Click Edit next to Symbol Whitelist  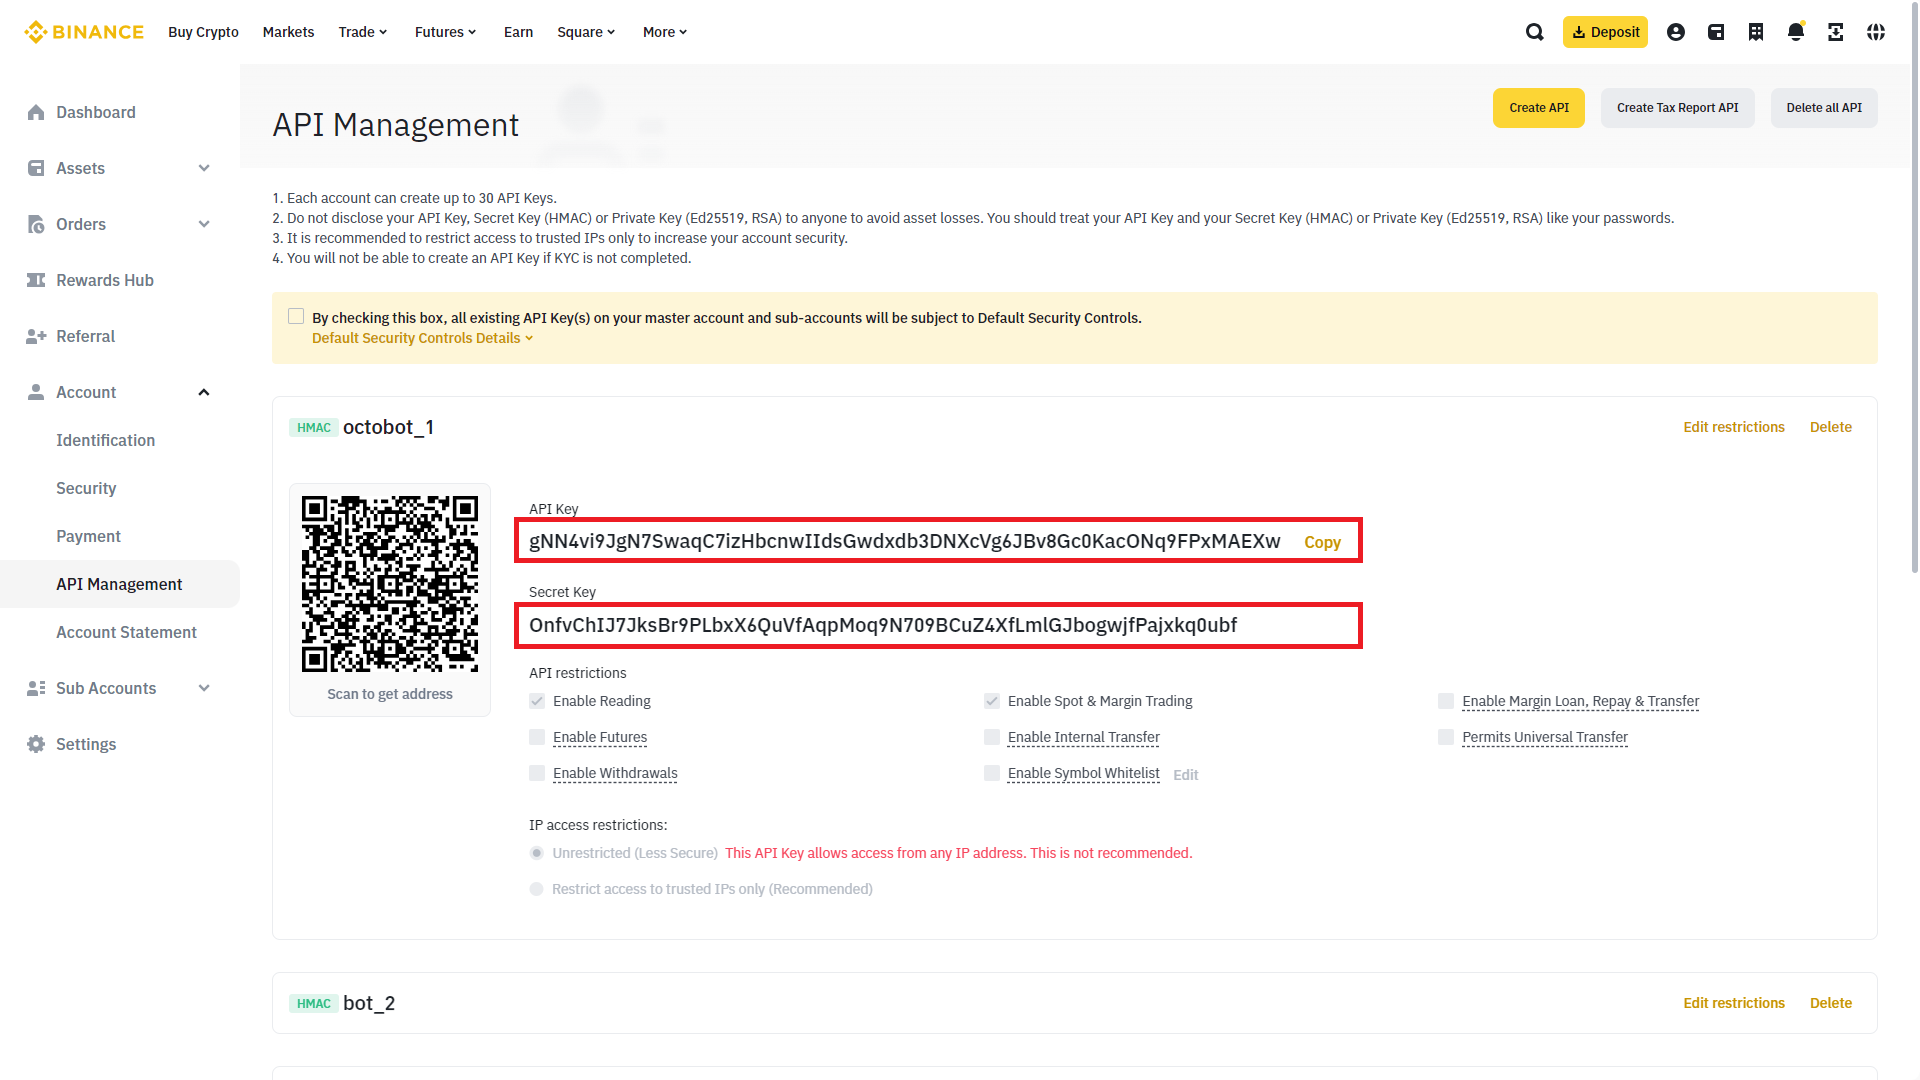[x=1185, y=775]
